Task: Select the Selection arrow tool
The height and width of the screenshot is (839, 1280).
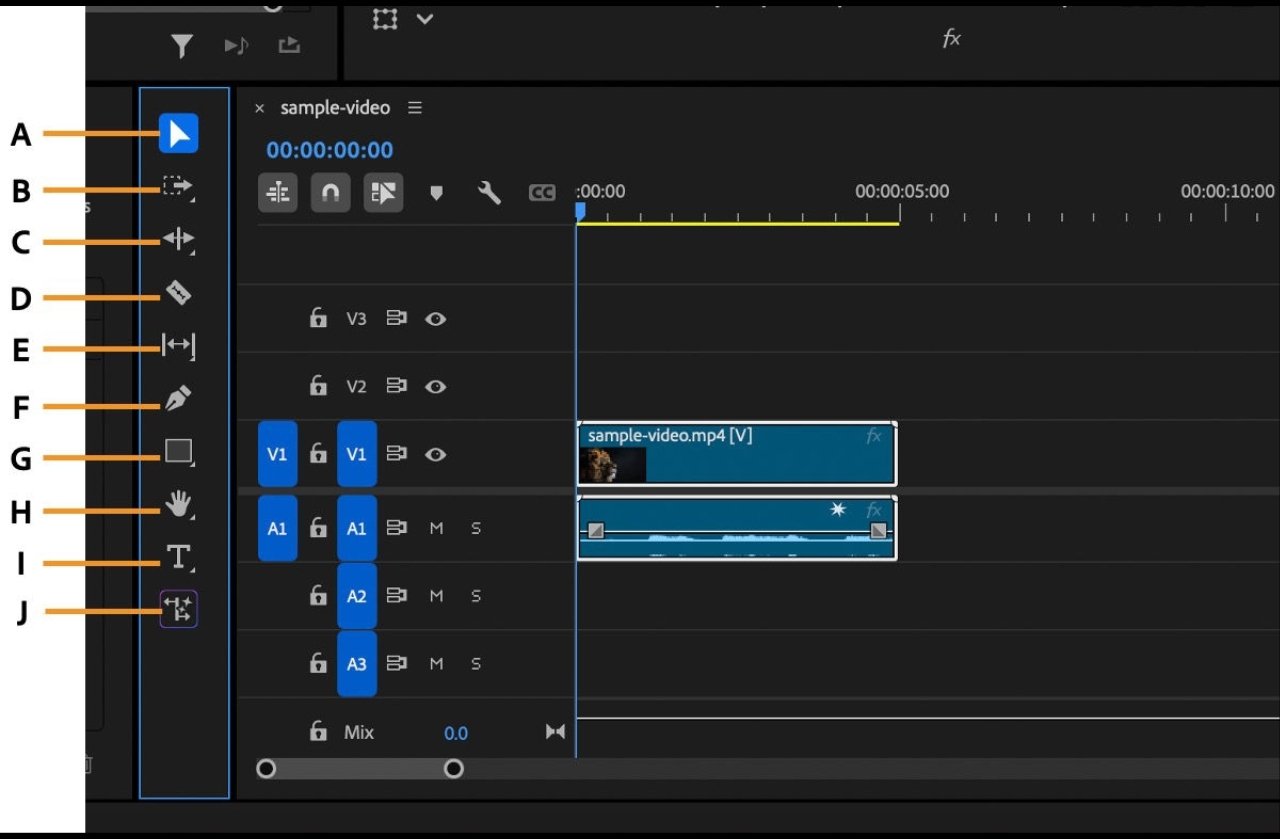Action: pyautogui.click(x=178, y=134)
